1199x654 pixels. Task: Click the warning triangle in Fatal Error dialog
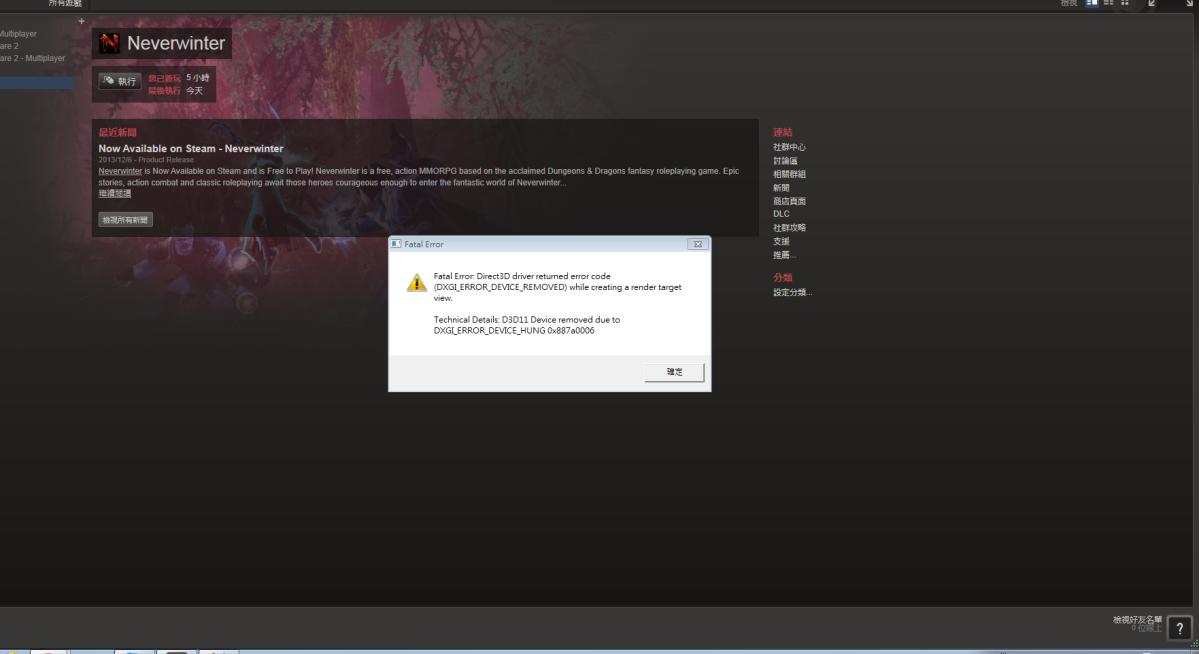416,282
